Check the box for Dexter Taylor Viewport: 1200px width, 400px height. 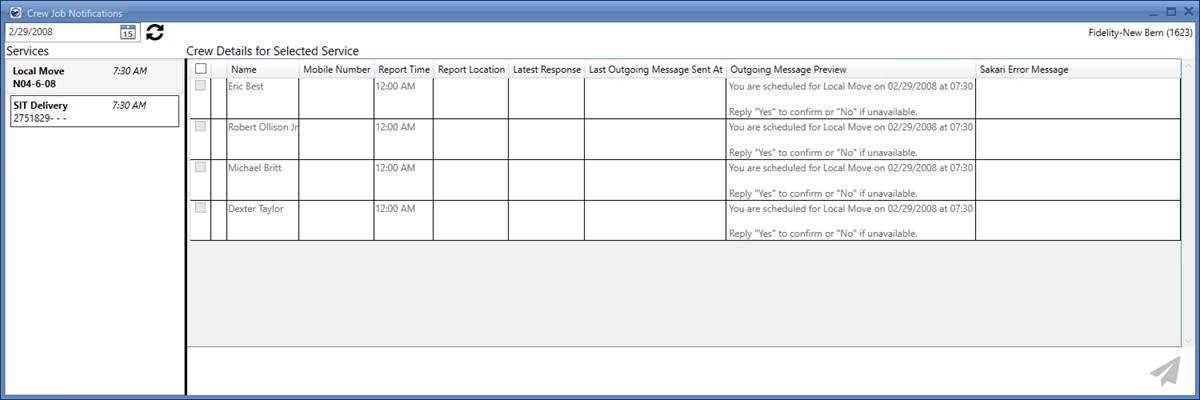point(201,208)
